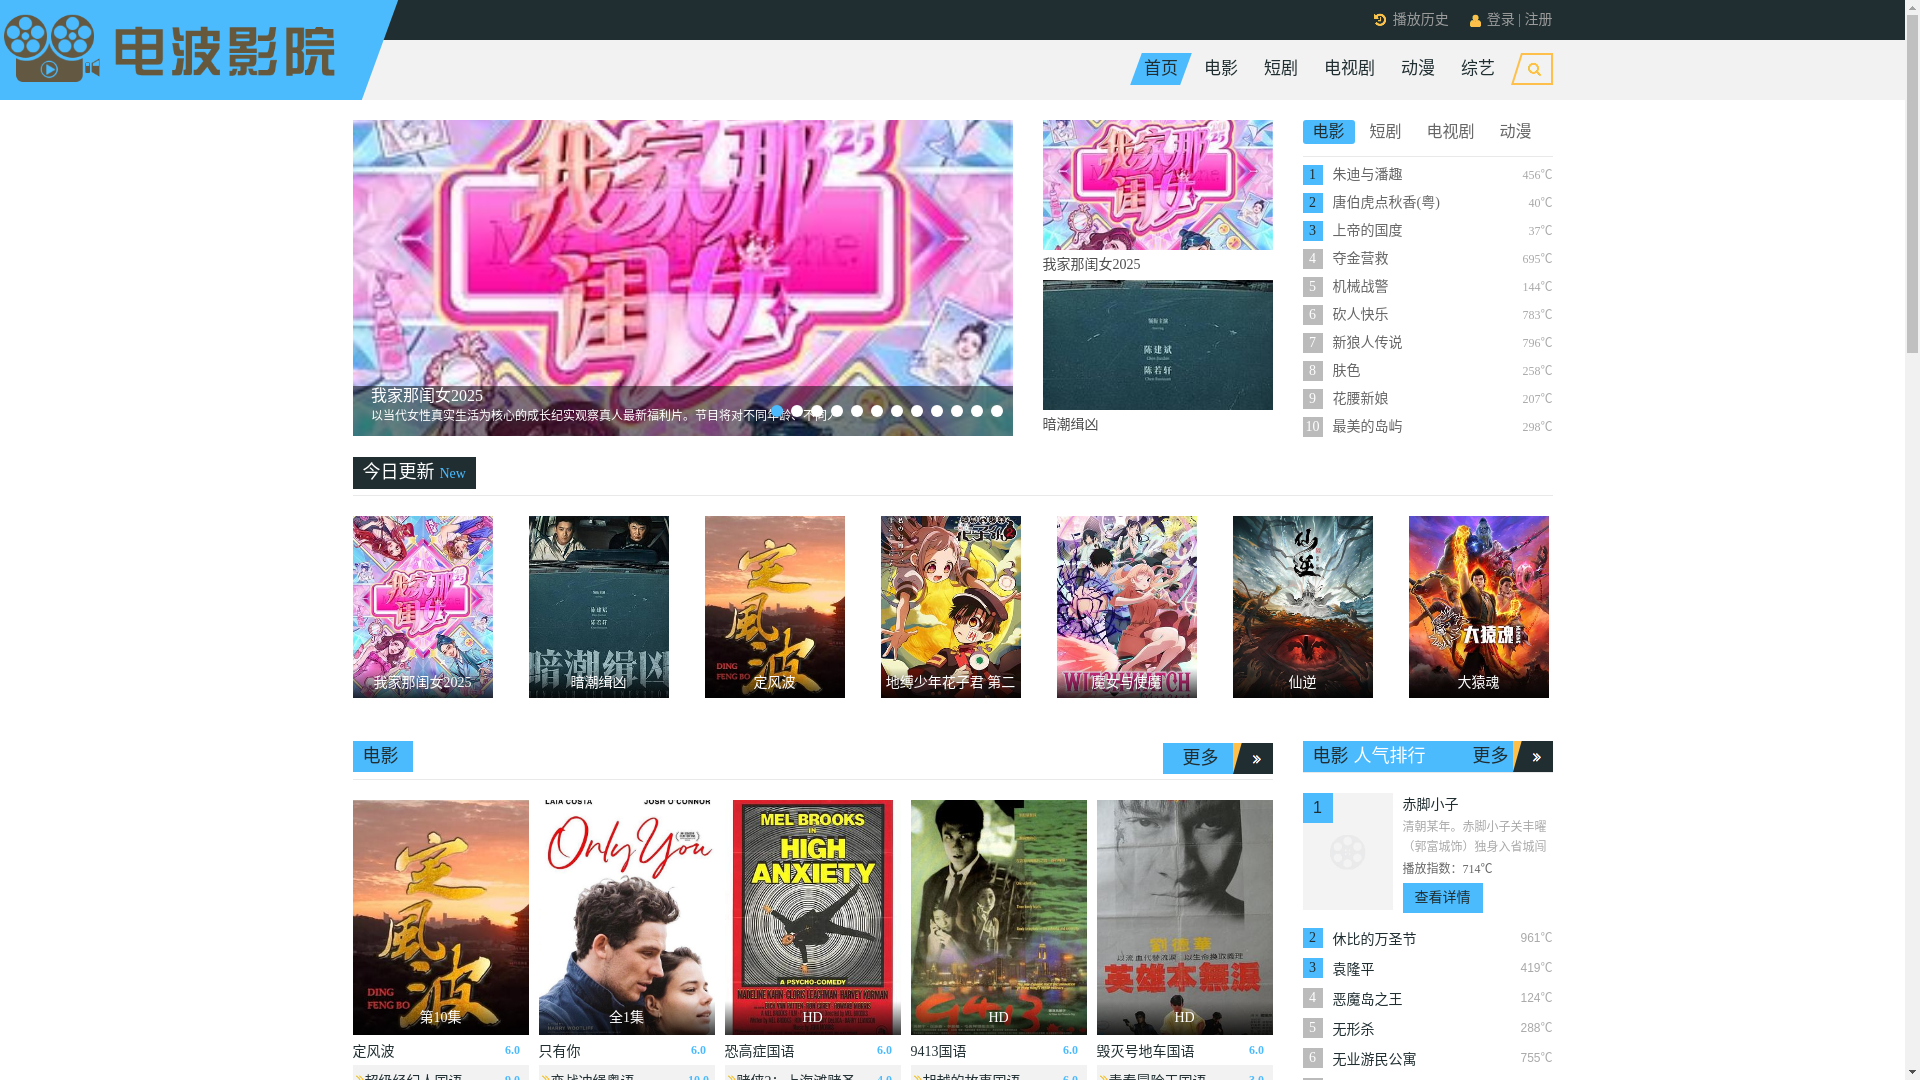Switch ranking to 动漫 tab
This screenshot has width=1920, height=1080.
click(1516, 132)
